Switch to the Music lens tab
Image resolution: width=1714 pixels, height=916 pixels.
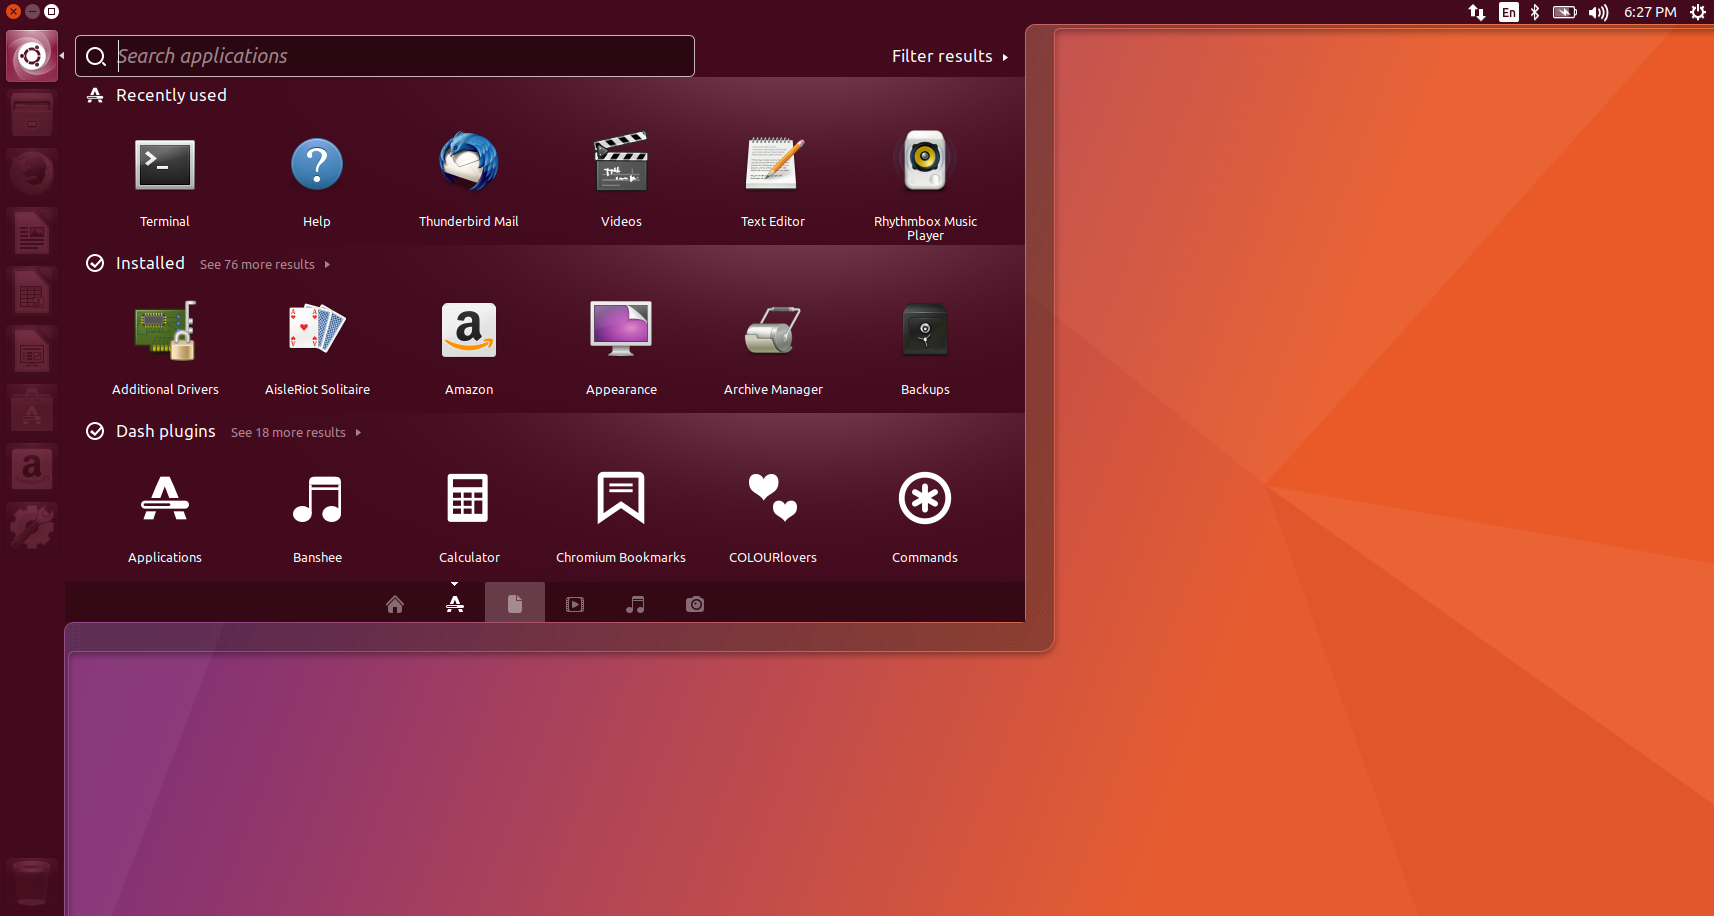(635, 604)
